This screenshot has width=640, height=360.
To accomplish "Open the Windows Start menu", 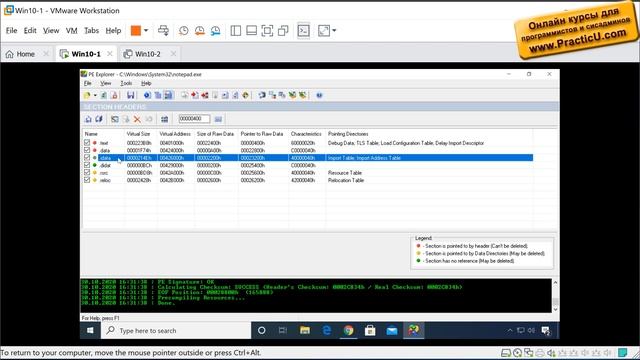I will pos(90,331).
